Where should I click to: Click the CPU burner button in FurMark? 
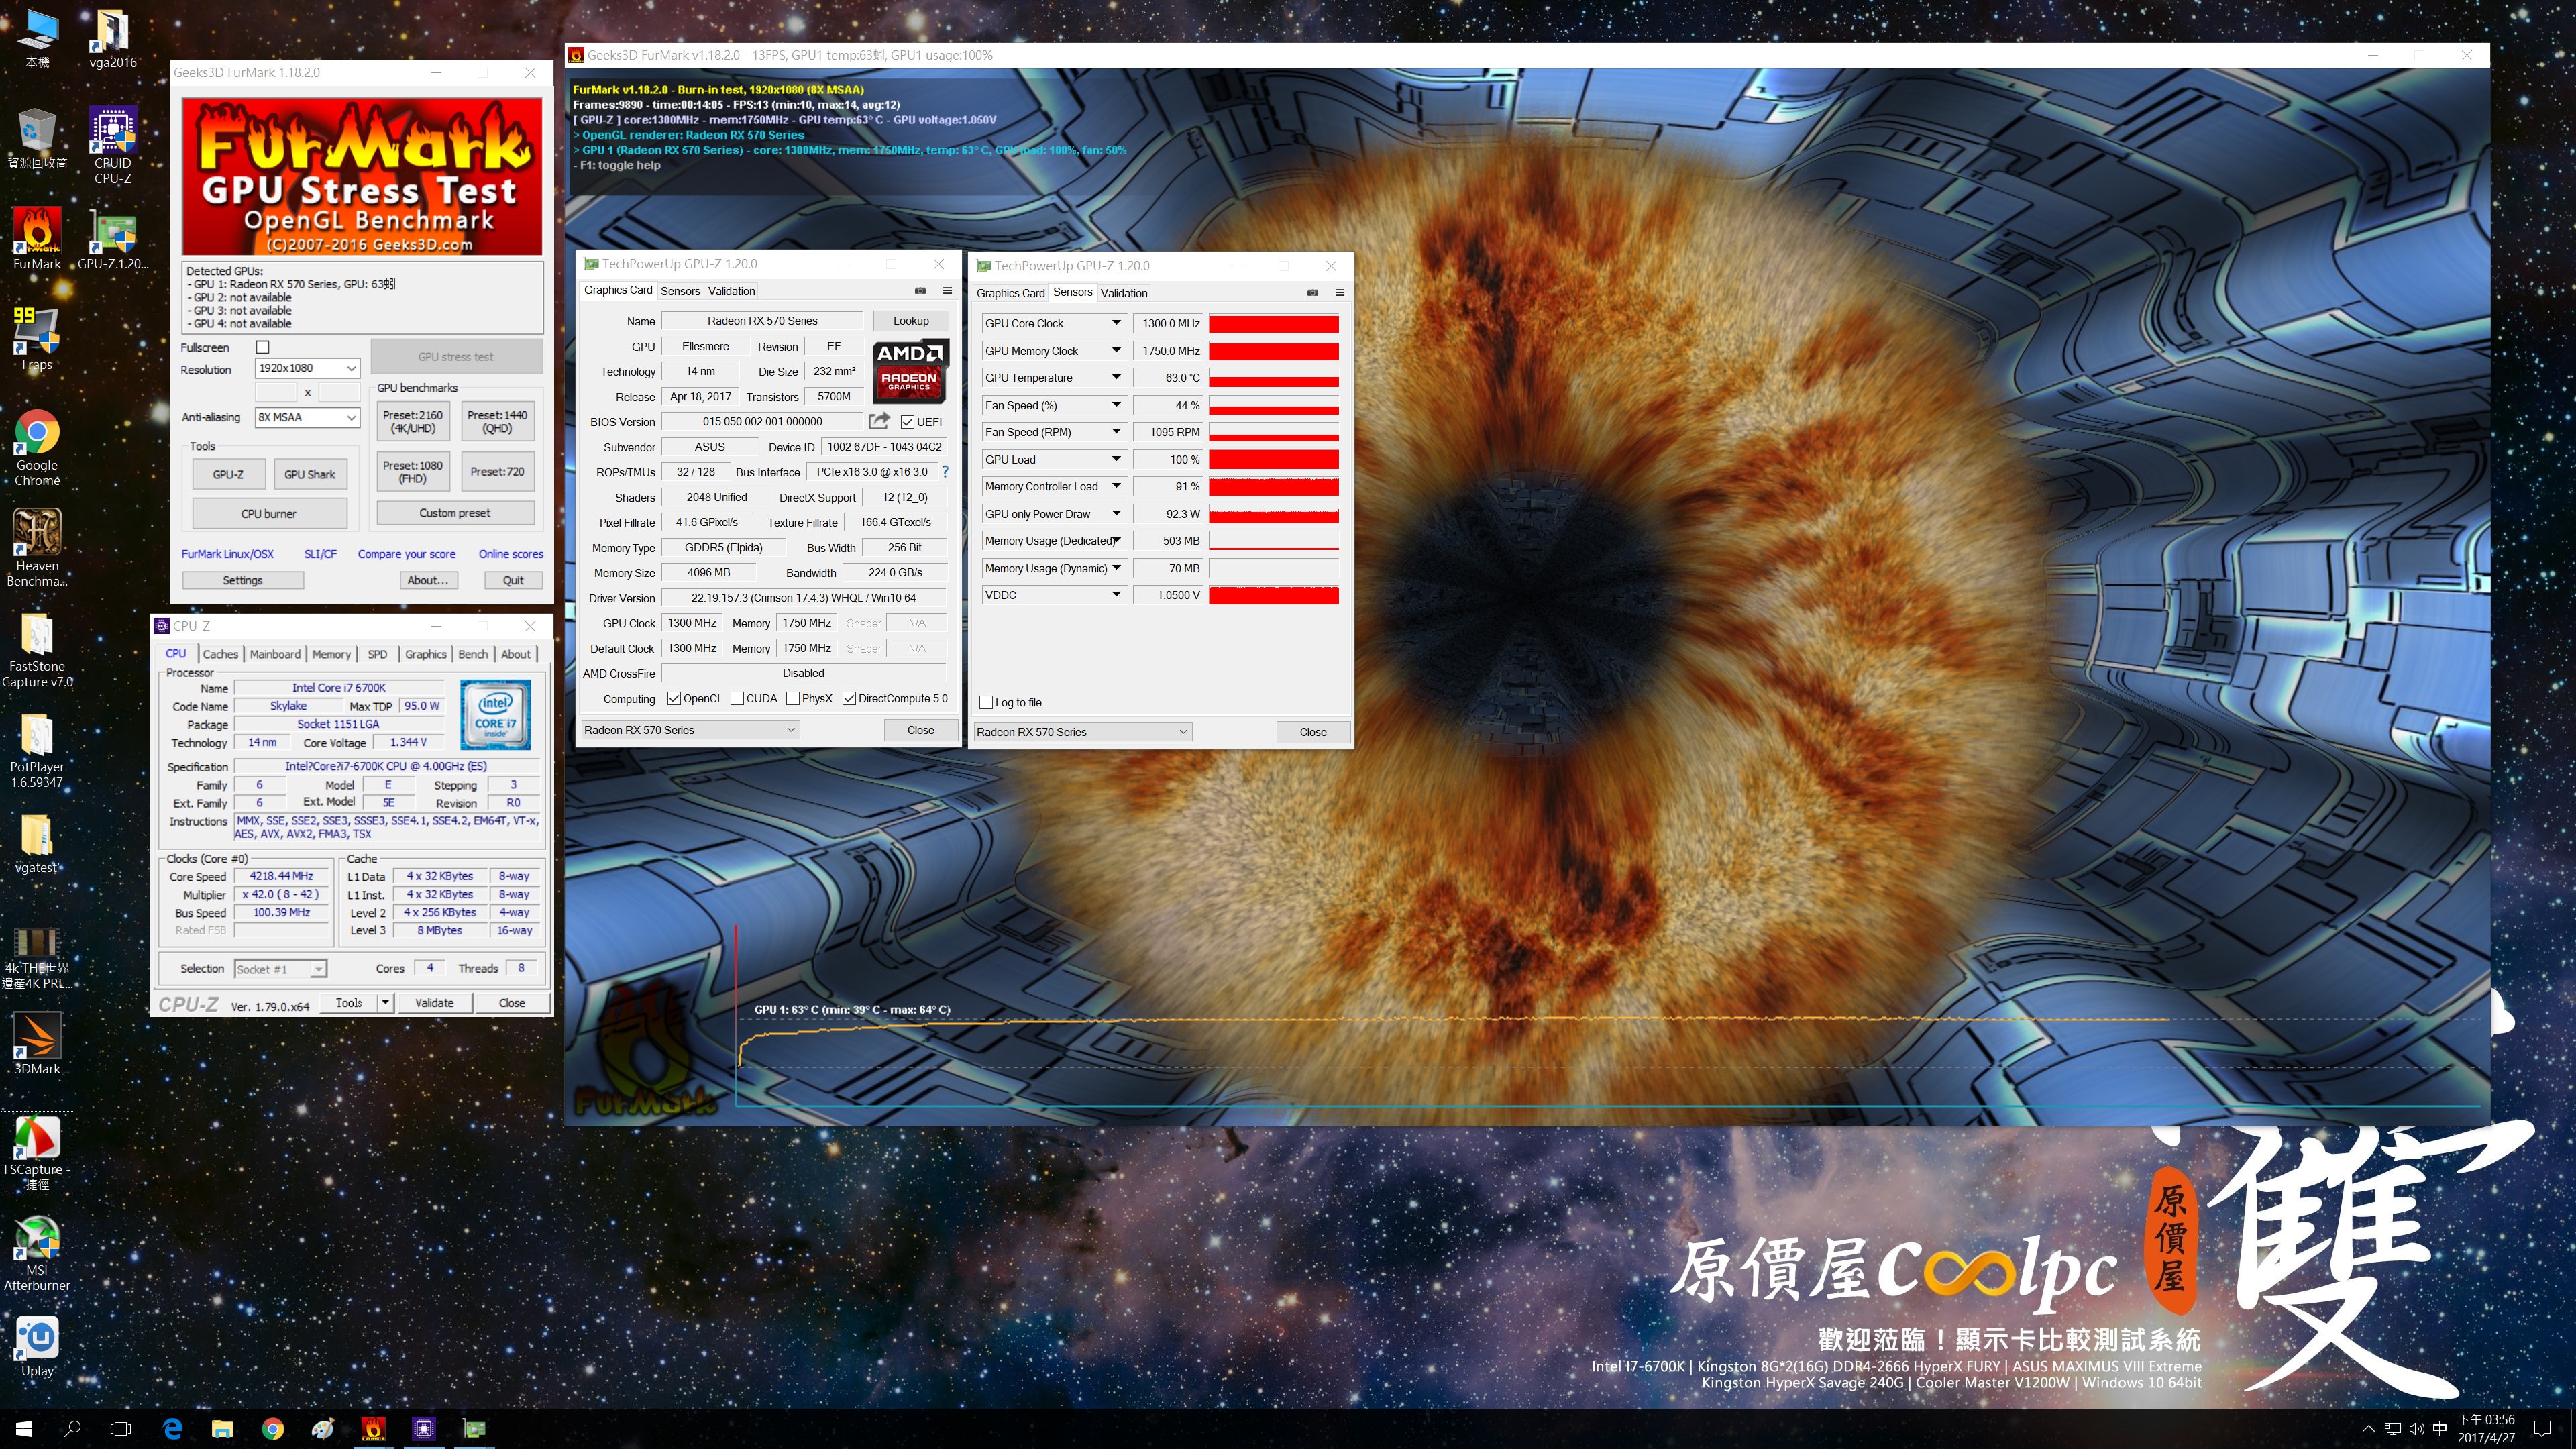coord(269,514)
